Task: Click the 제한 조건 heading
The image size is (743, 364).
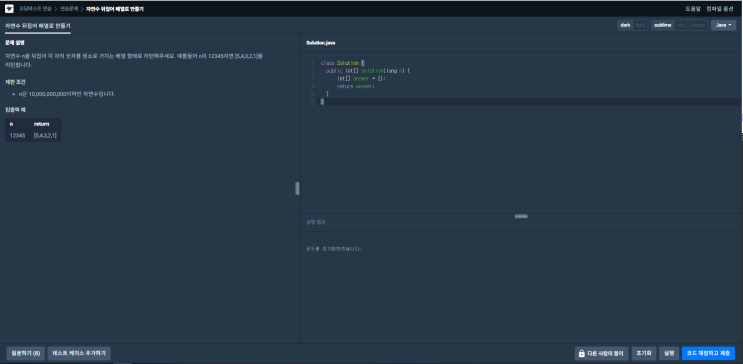Action: [15, 82]
